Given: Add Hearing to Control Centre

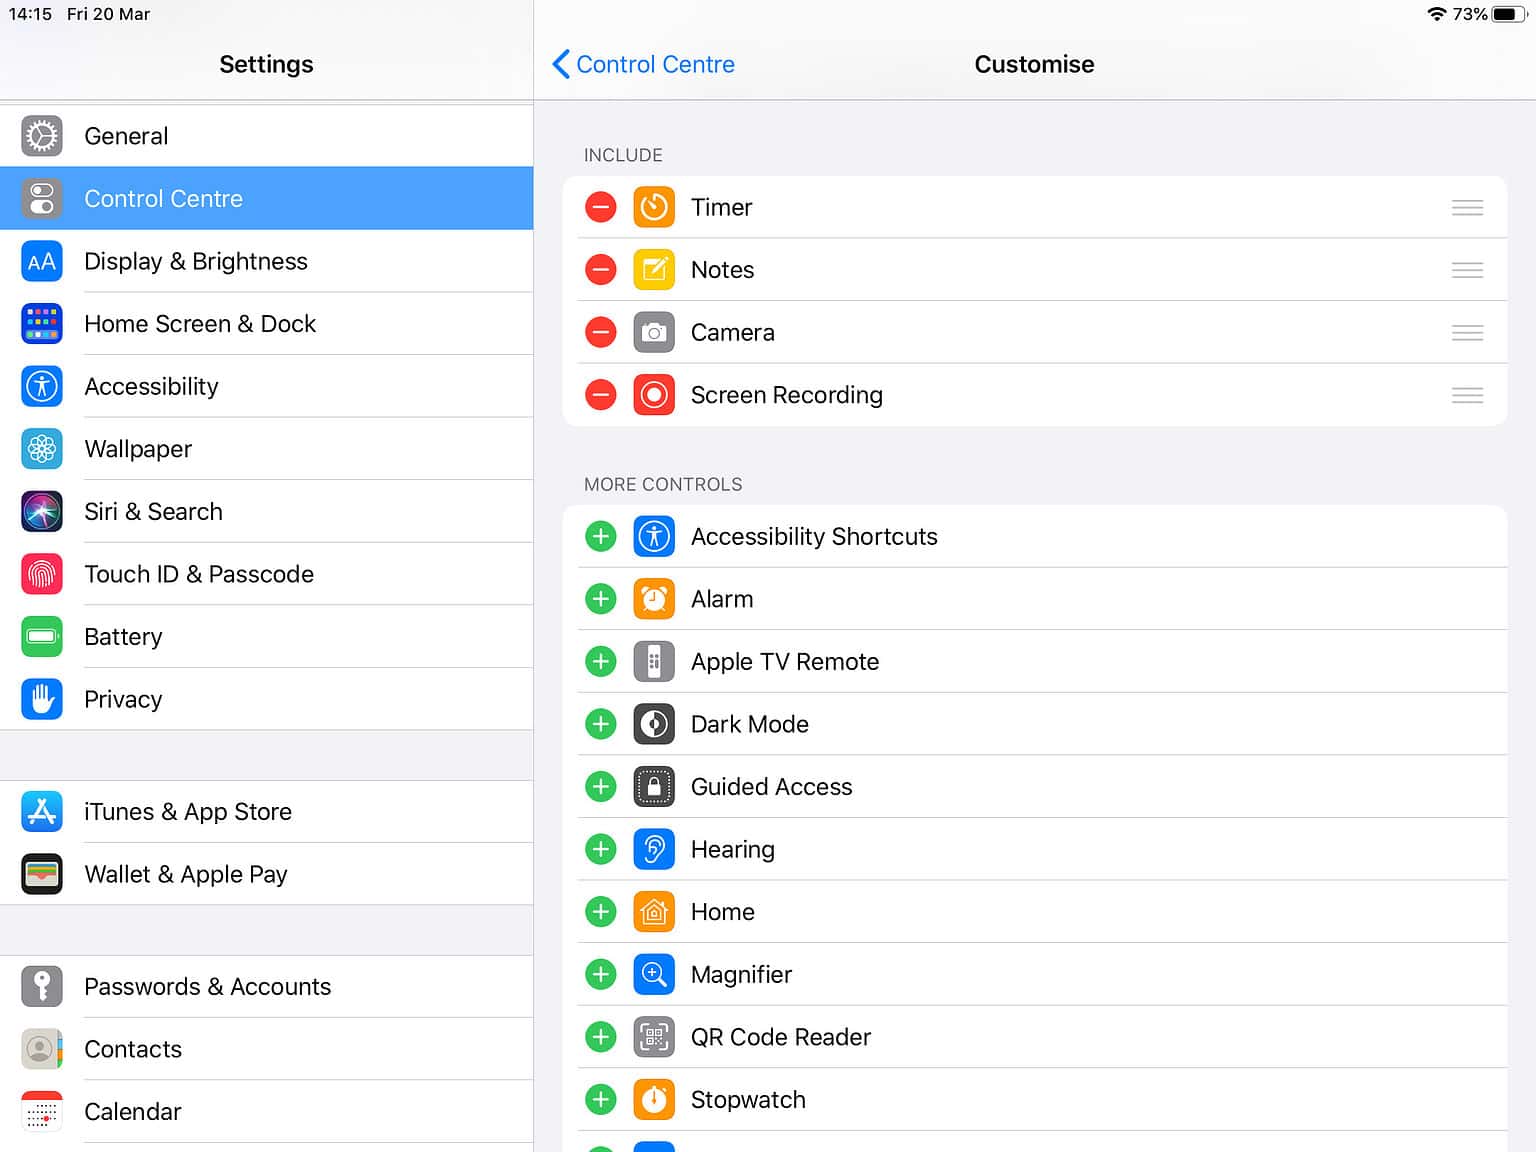Looking at the screenshot, I should pyautogui.click(x=600, y=848).
